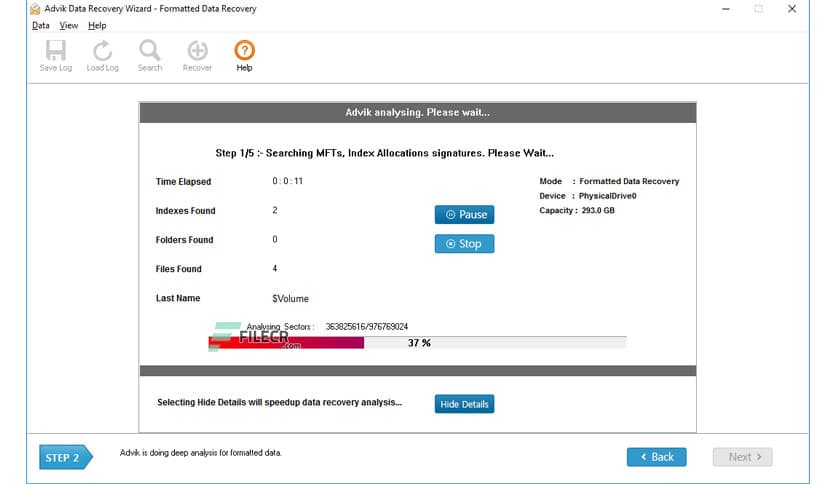Screen dimensions: 836x484
Task: Click the Recover toolbar icon
Action: tap(197, 55)
